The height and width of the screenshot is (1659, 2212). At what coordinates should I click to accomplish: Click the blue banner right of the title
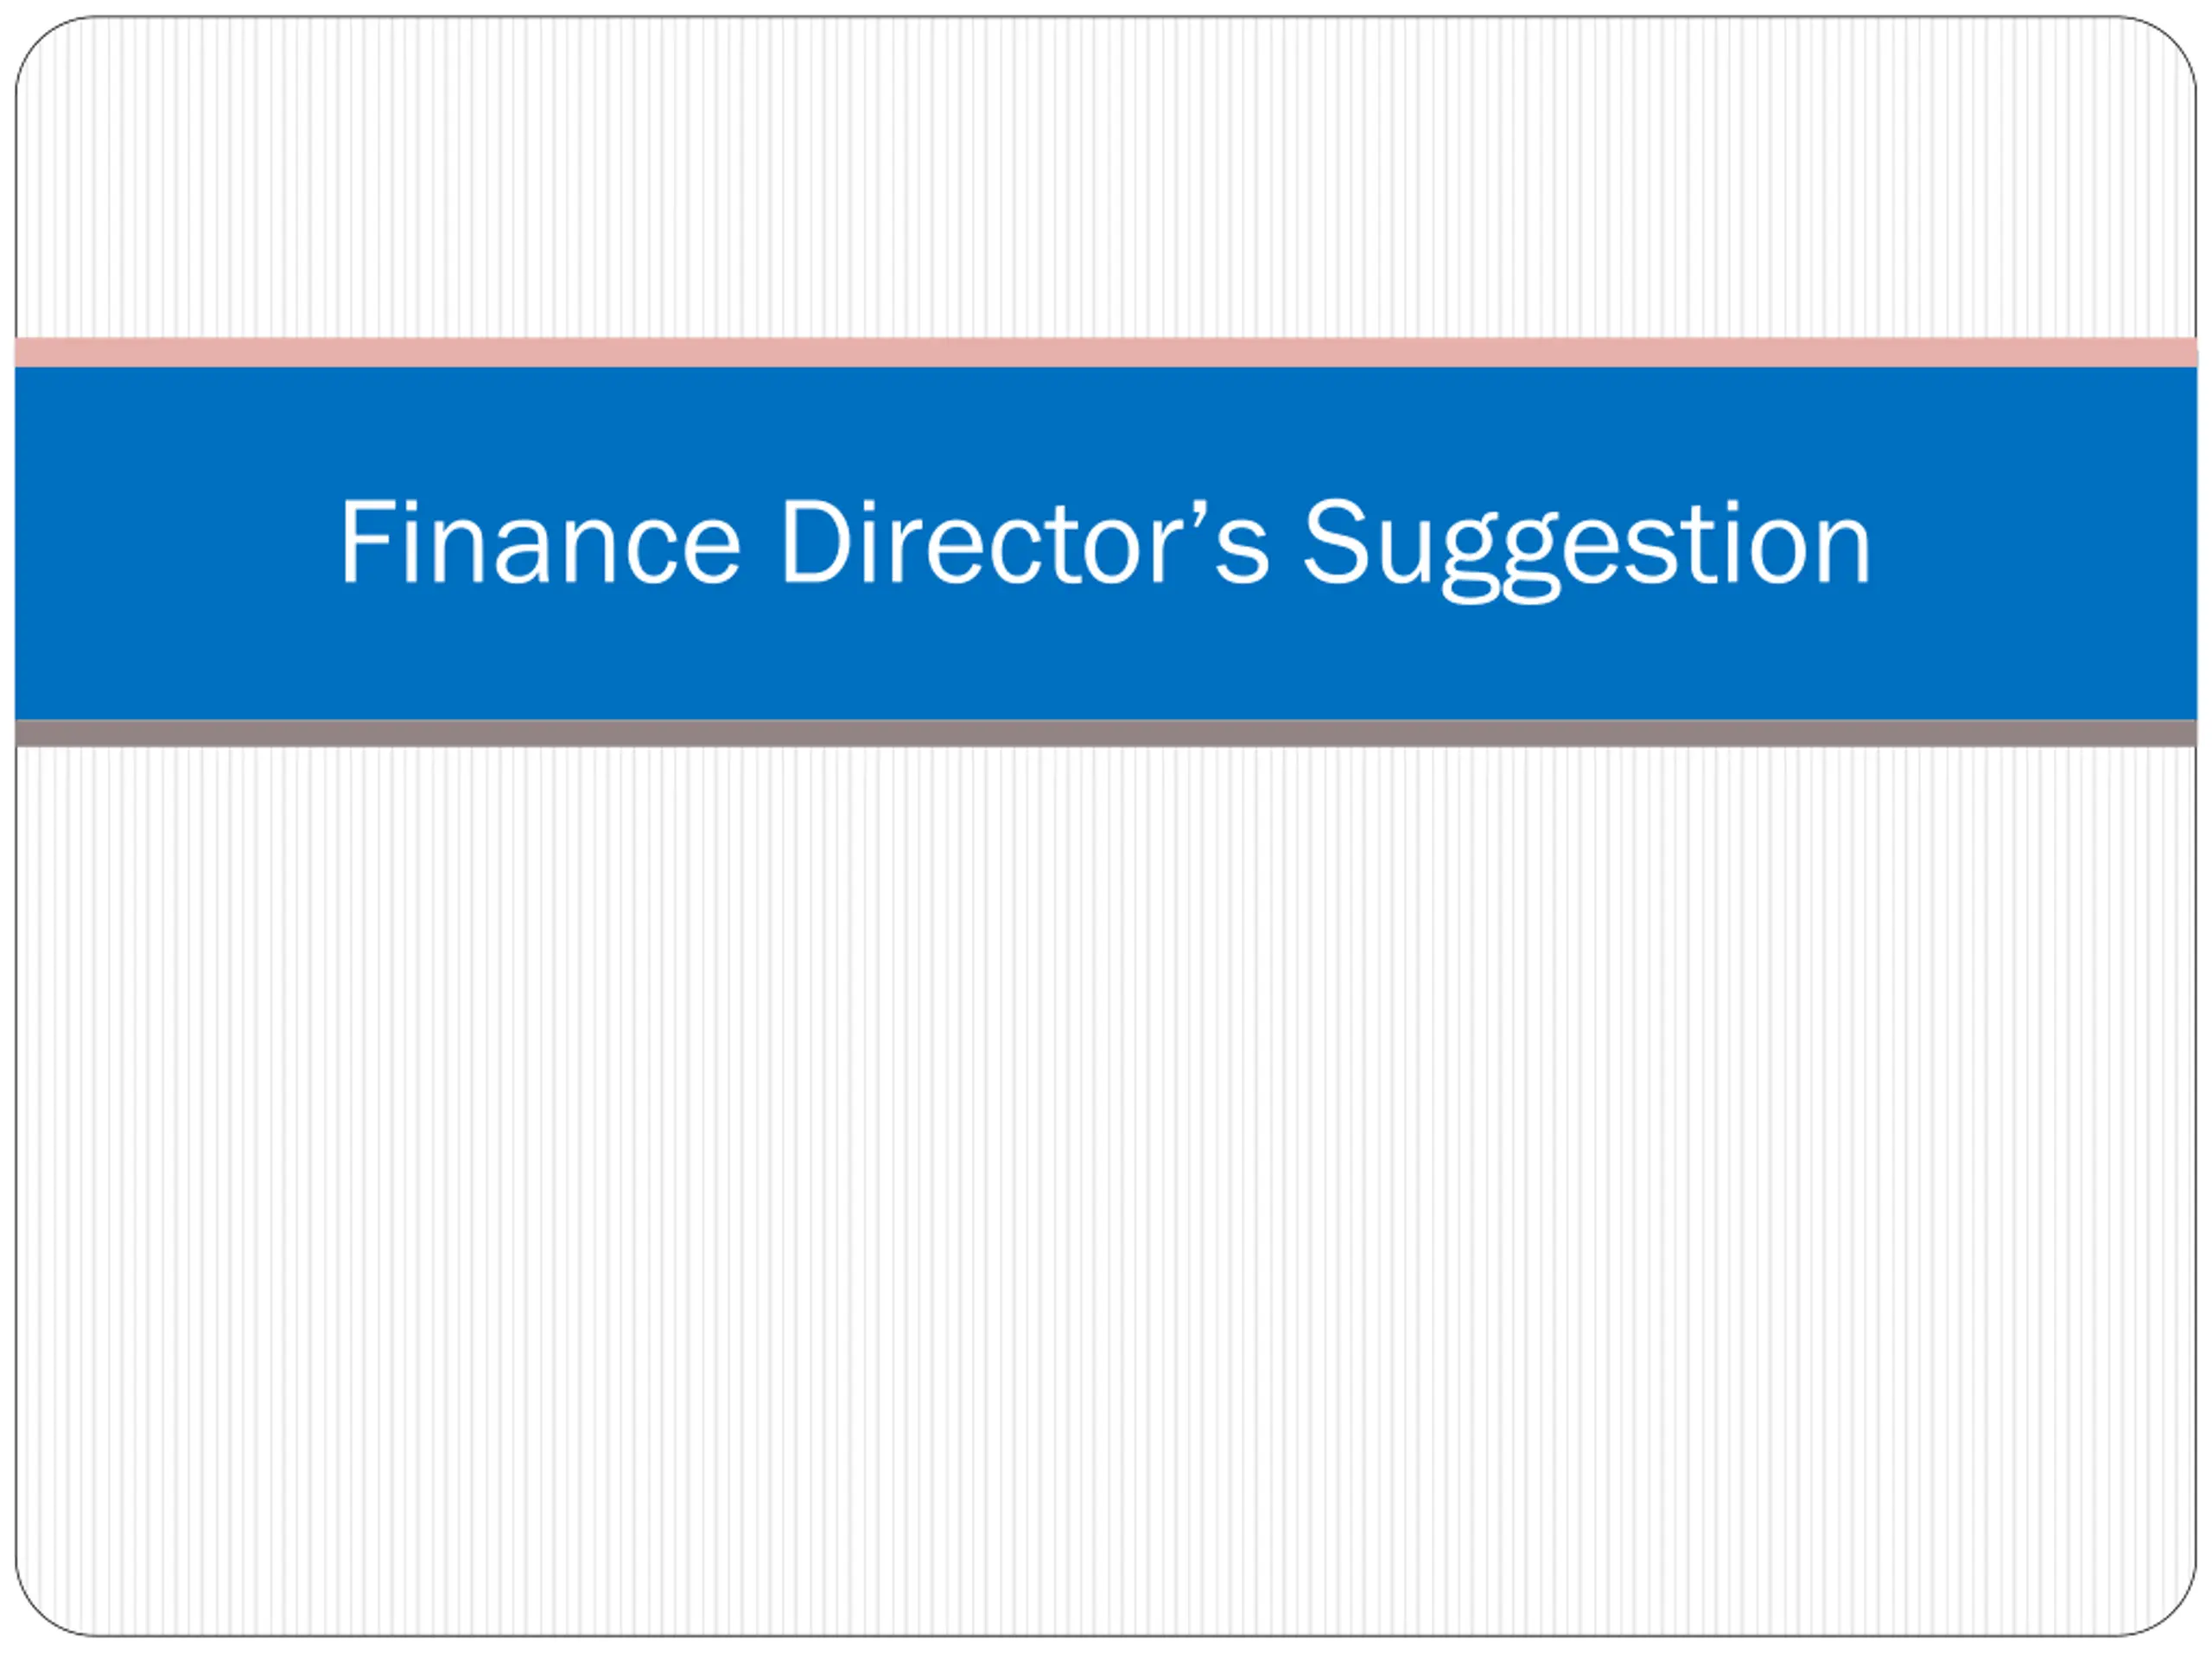click(x=2035, y=543)
